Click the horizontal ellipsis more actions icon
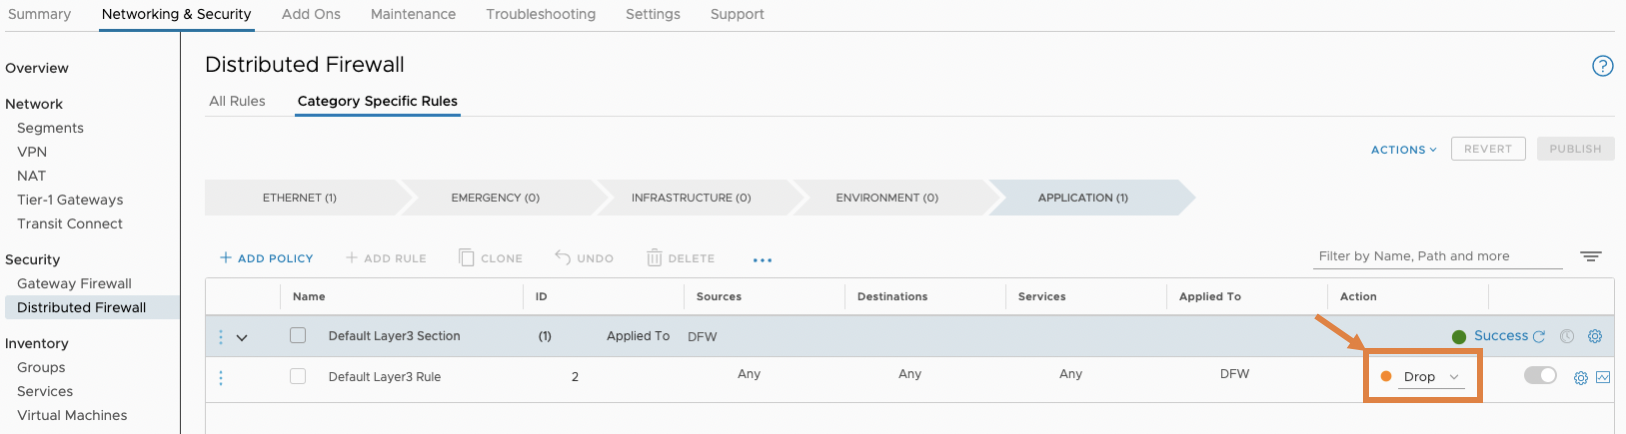 [x=762, y=260]
